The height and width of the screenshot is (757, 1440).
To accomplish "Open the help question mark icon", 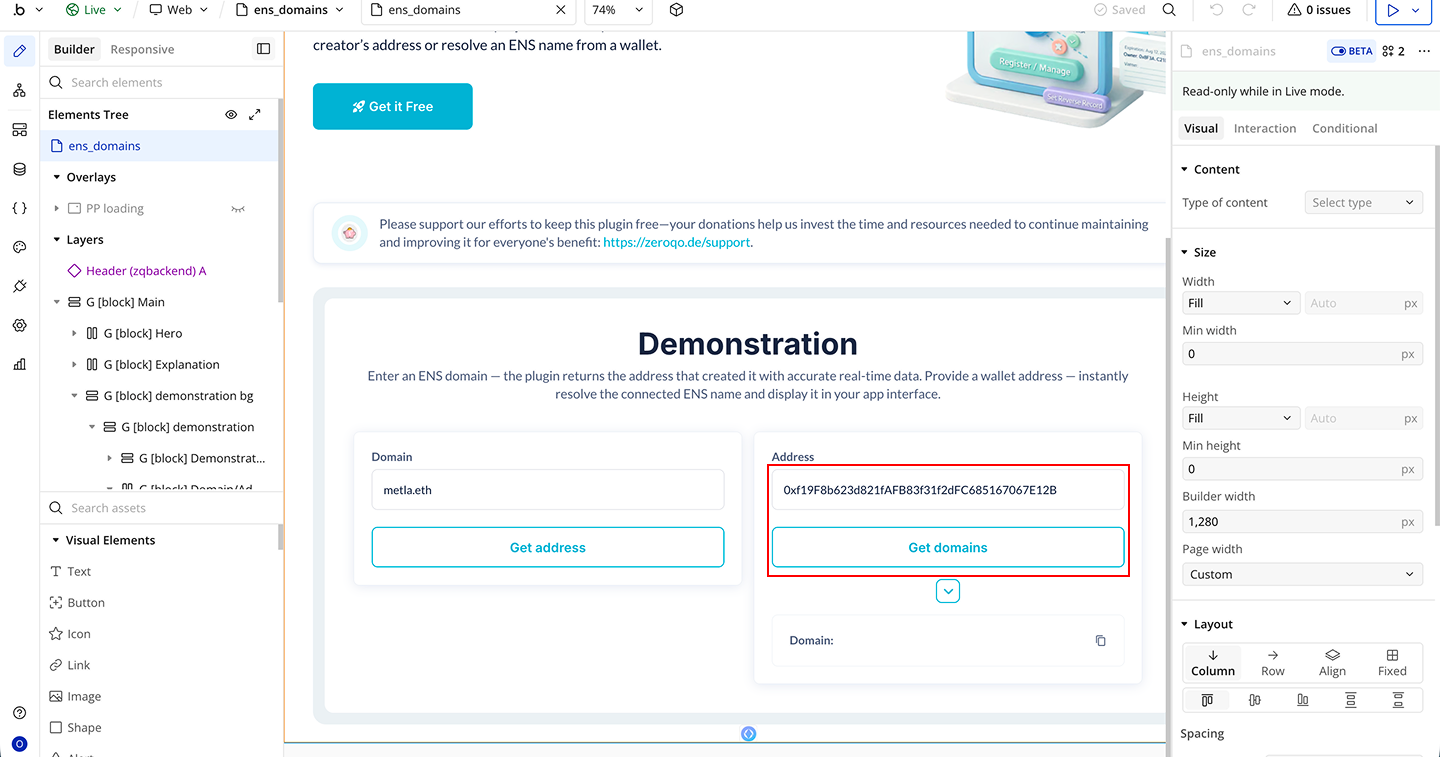I will [19, 713].
